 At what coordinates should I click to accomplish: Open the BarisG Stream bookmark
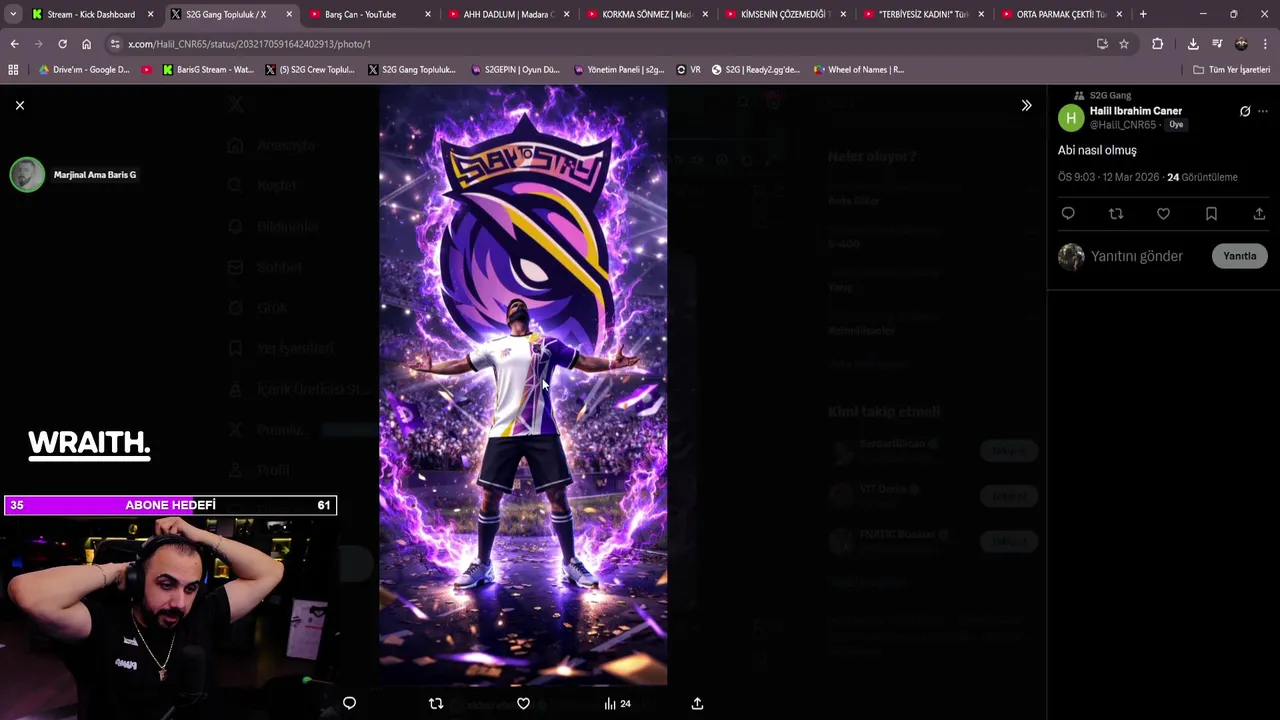tap(207, 70)
